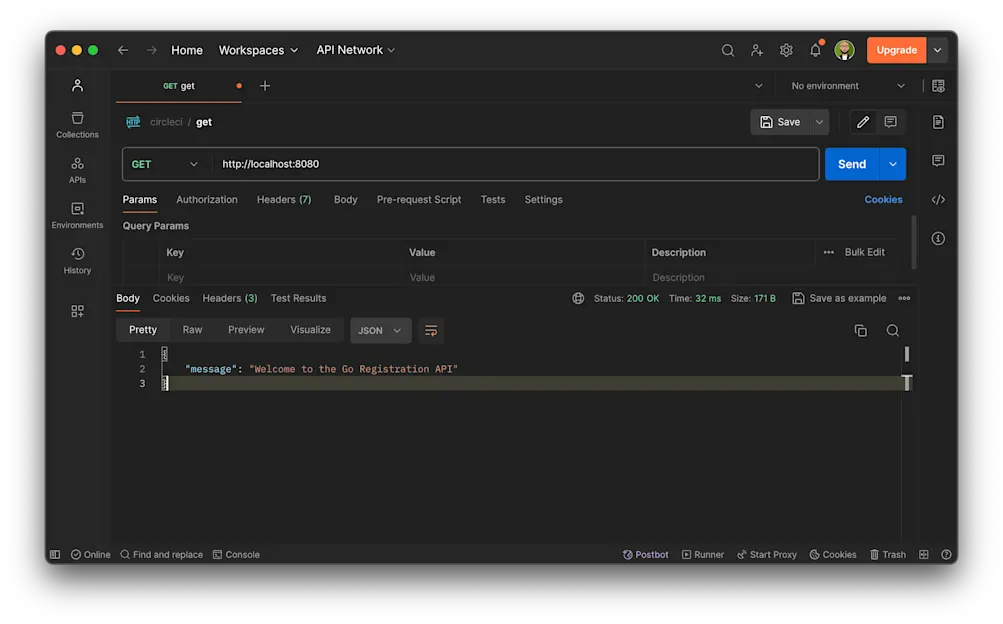Open the No environment selector
Viewport: 1003px width, 624px height.
tap(843, 85)
